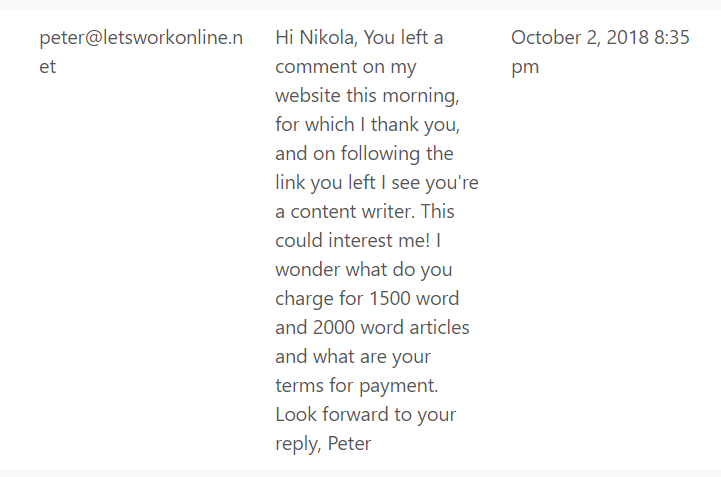Click the 'and 2000 word articles' line

(x=372, y=328)
